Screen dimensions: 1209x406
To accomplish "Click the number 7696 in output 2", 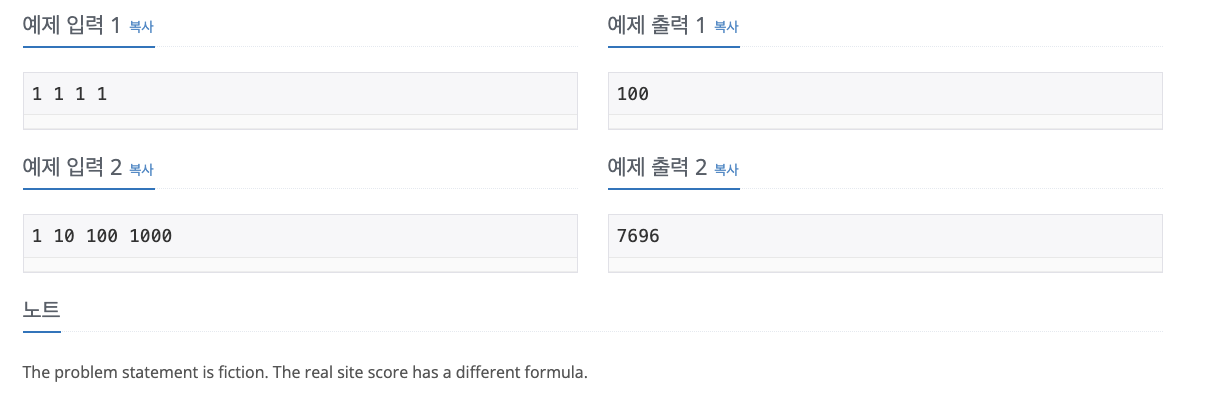I will (x=639, y=236).
